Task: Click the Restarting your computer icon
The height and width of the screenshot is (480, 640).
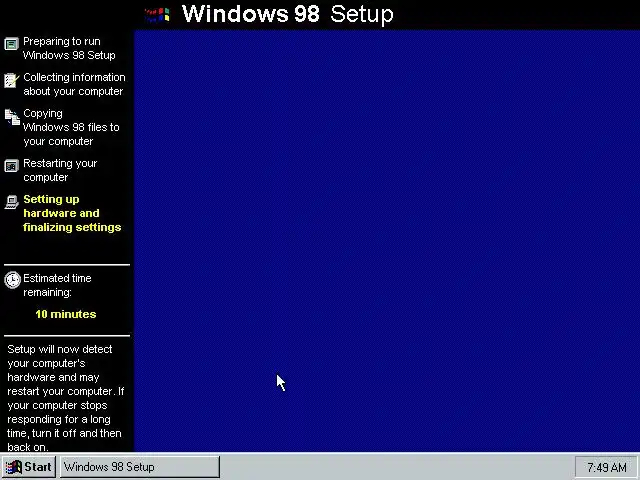Action: [11, 166]
